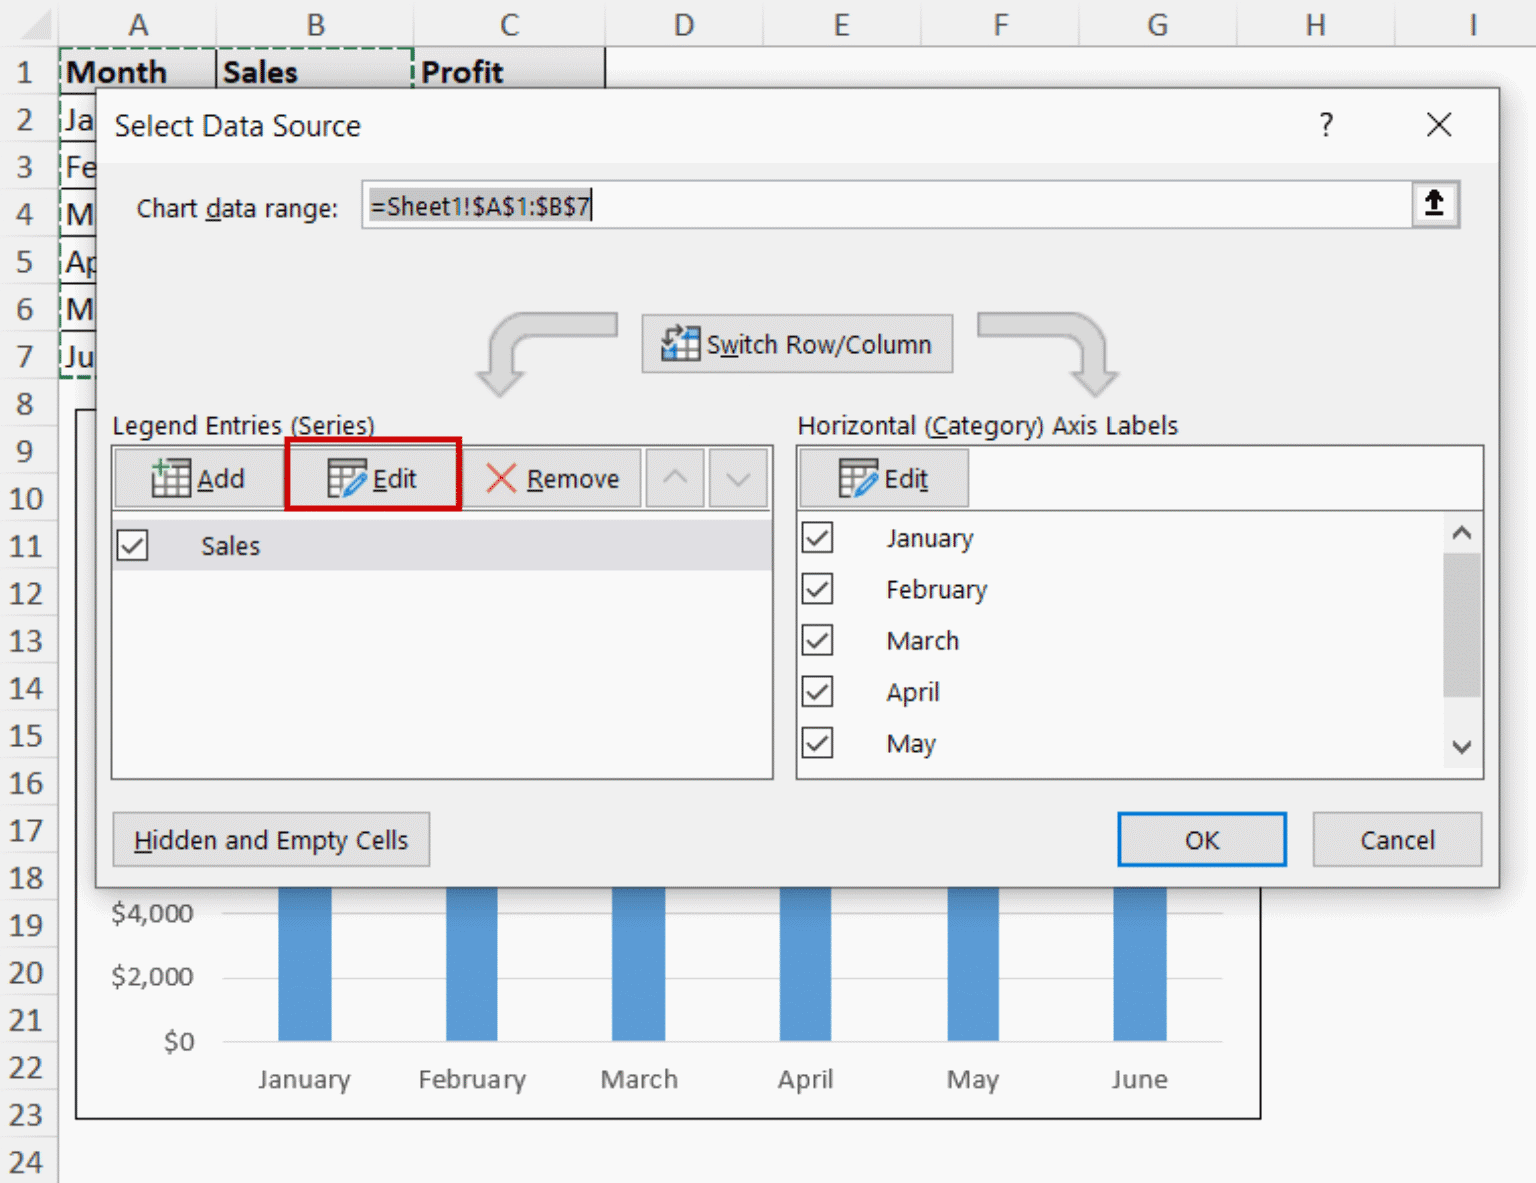
Task: Add a new legend entry series
Action: 197,478
